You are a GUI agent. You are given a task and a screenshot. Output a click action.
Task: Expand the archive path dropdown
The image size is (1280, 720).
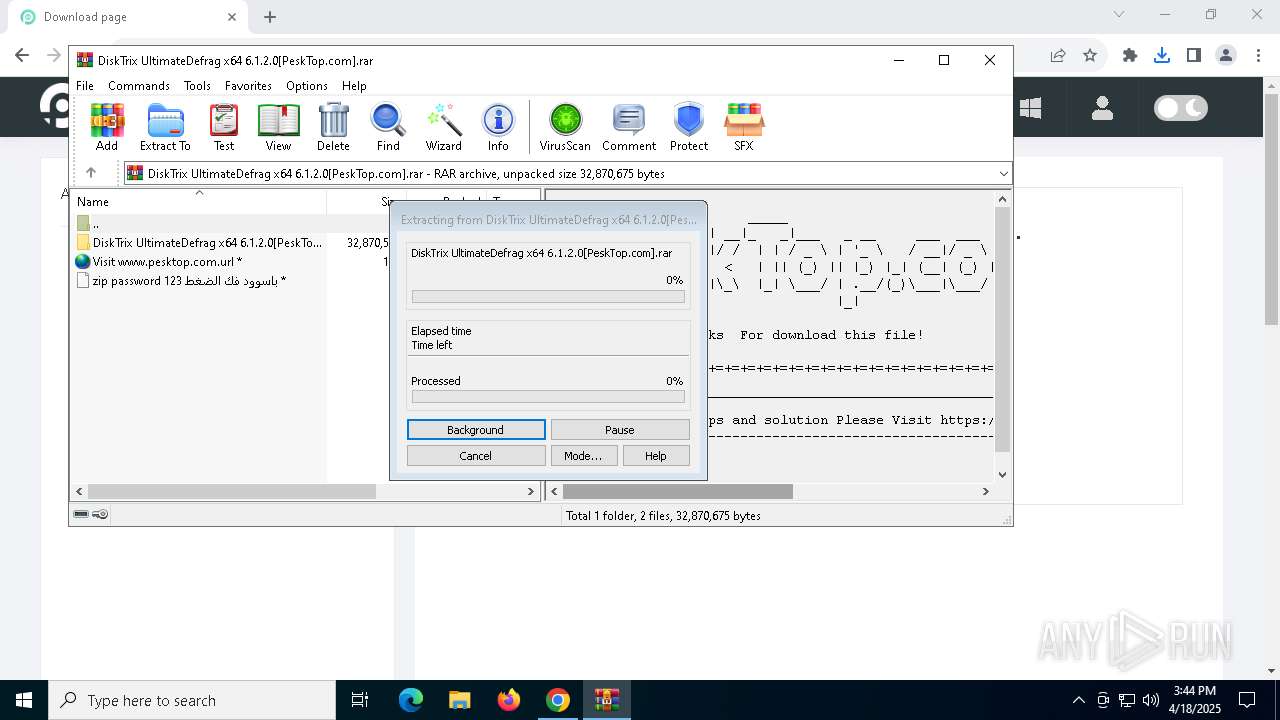(x=1003, y=173)
